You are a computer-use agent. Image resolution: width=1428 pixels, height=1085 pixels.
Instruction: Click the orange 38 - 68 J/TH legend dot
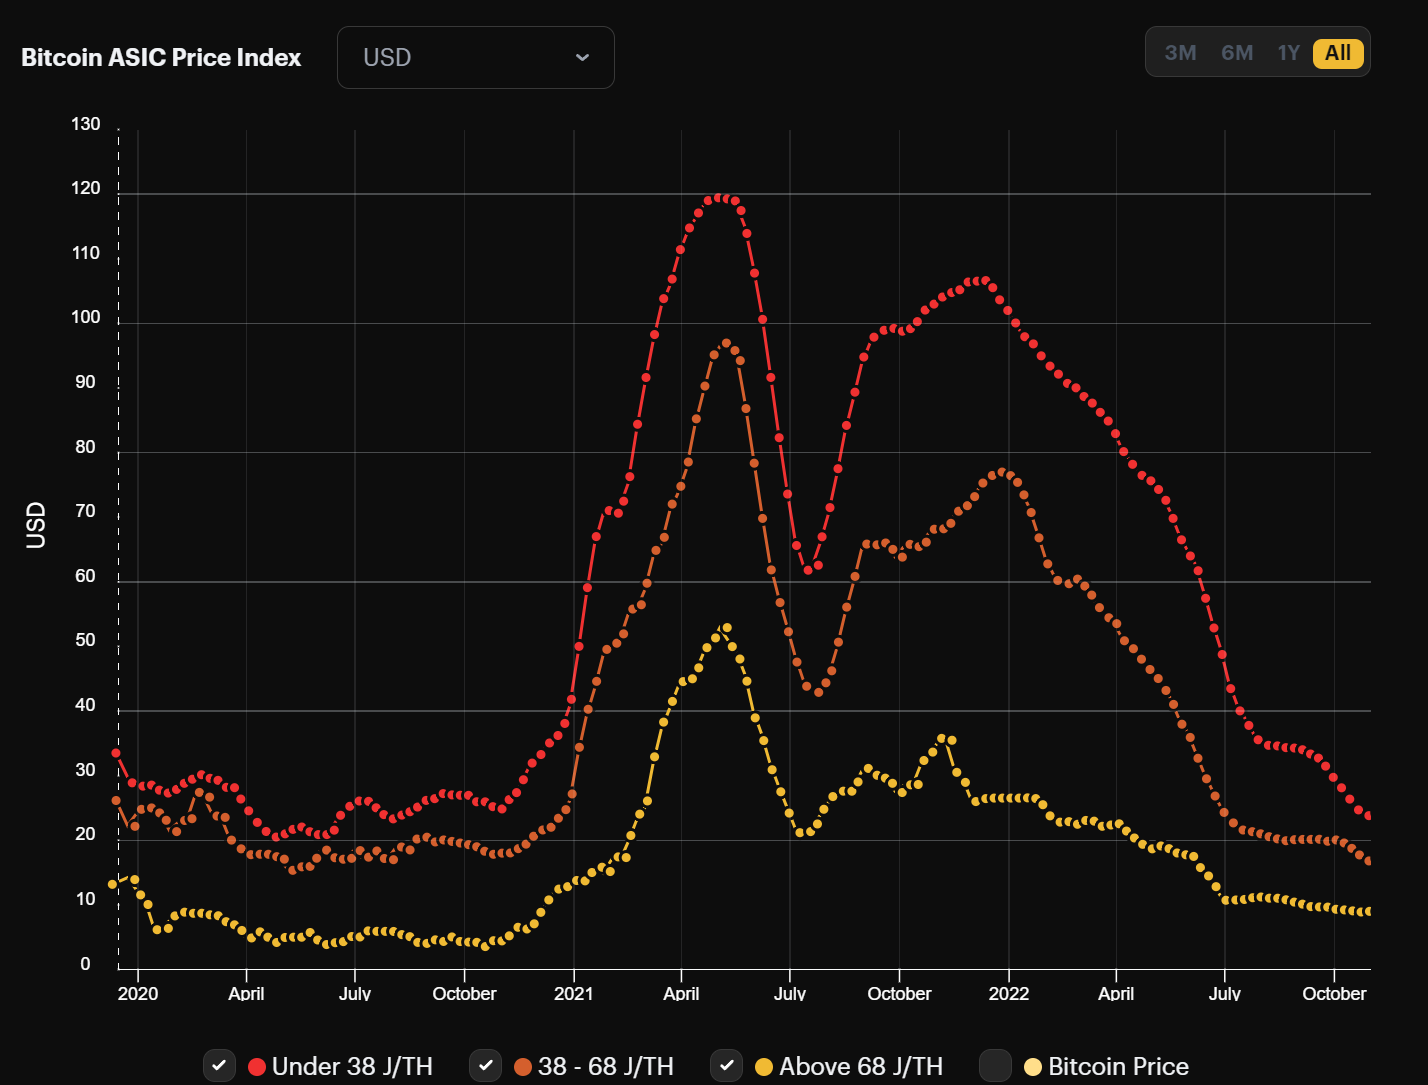[x=523, y=1067]
